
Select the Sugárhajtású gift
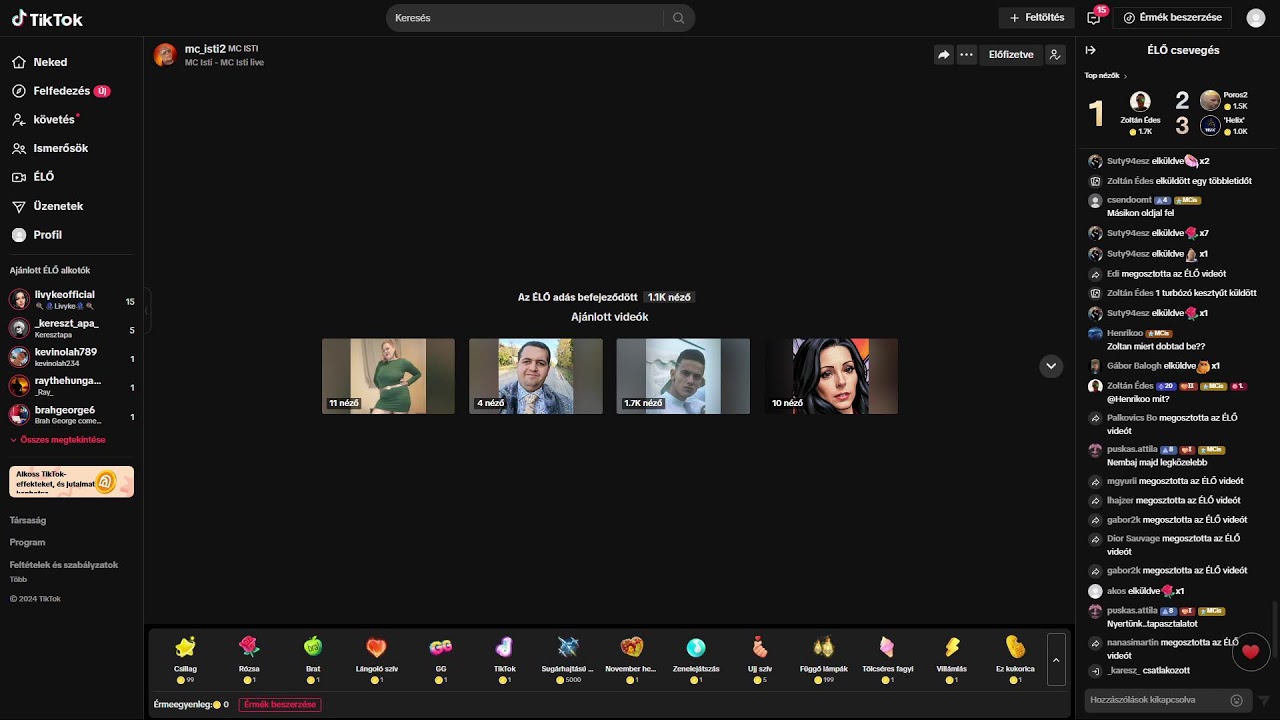(x=568, y=659)
